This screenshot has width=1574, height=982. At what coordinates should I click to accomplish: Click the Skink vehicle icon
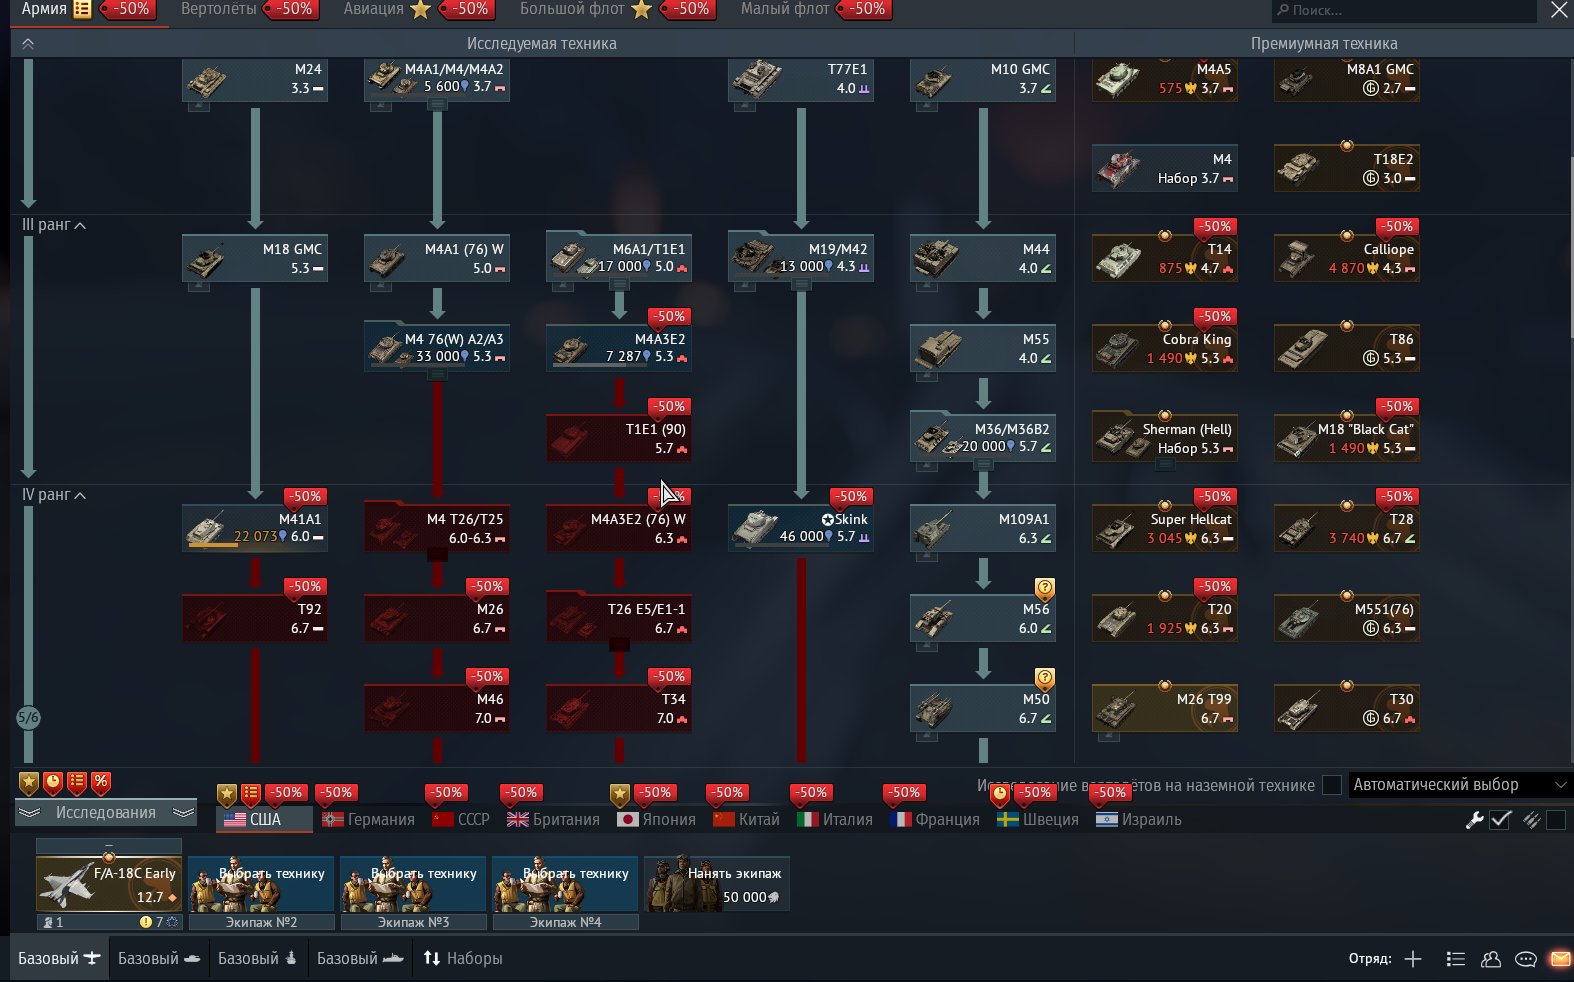tap(755, 527)
